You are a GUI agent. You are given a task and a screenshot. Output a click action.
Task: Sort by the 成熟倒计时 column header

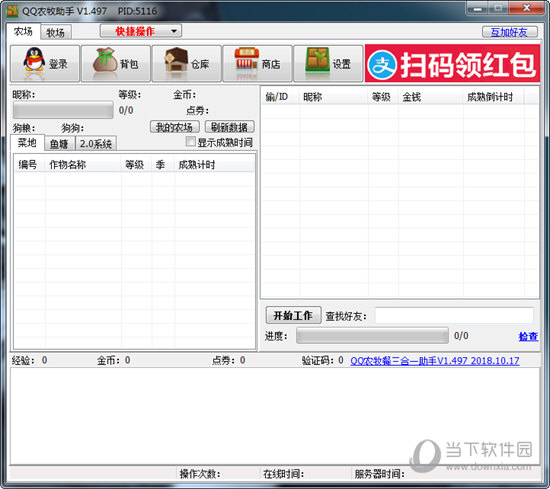tap(494, 97)
